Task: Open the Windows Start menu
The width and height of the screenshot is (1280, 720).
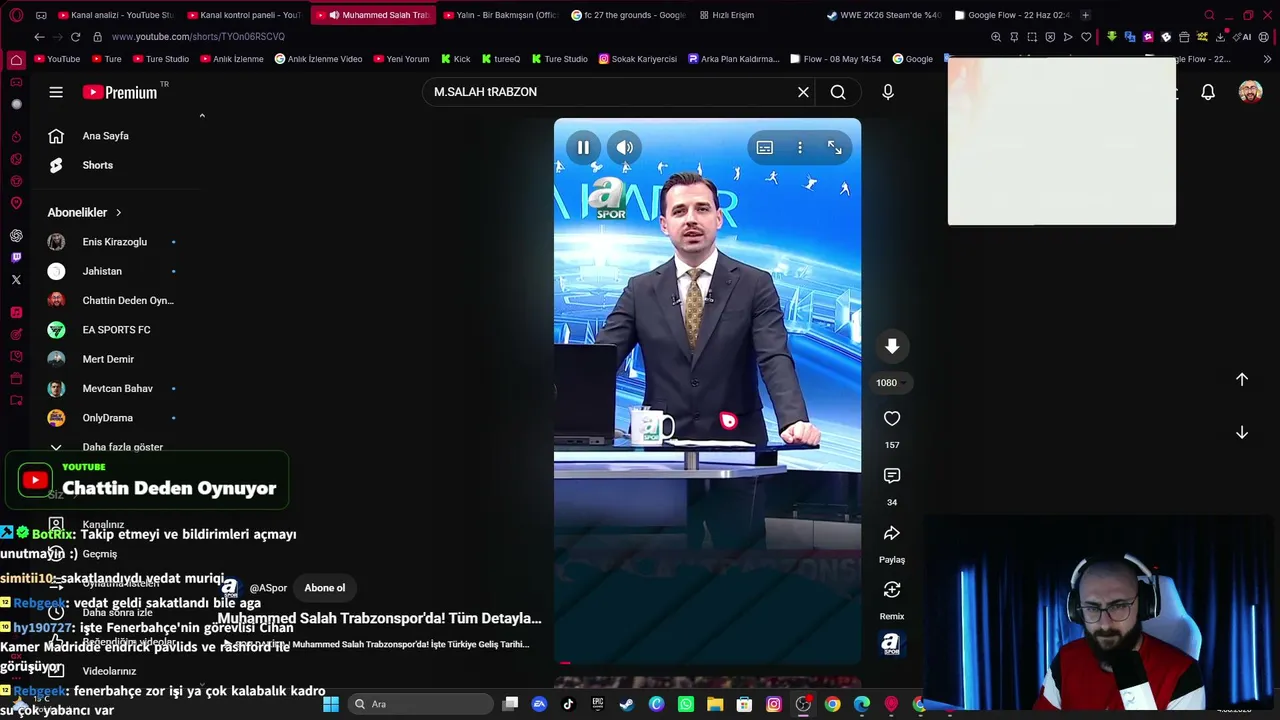Action: click(331, 704)
